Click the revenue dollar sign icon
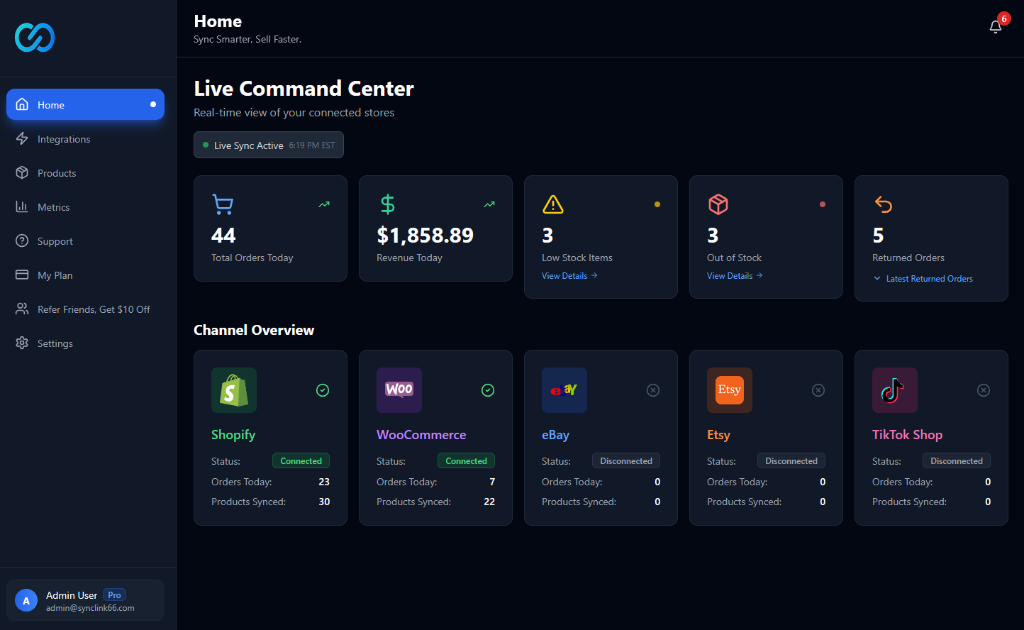 point(387,204)
